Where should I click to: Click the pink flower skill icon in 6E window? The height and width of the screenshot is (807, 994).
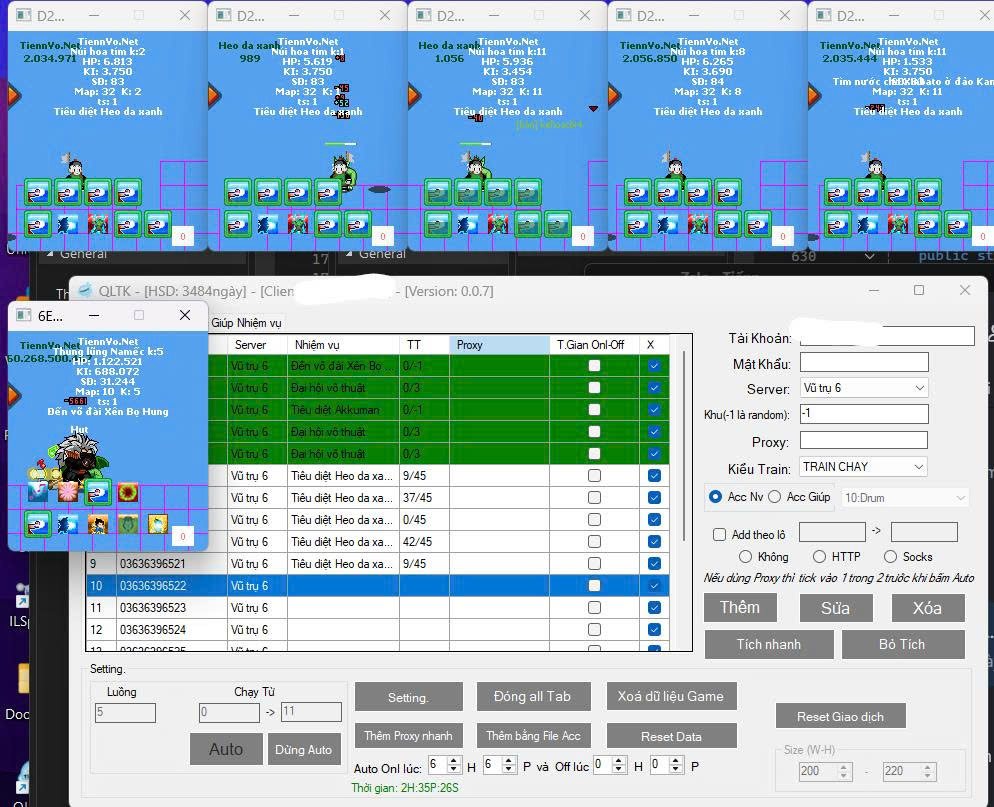(67, 492)
